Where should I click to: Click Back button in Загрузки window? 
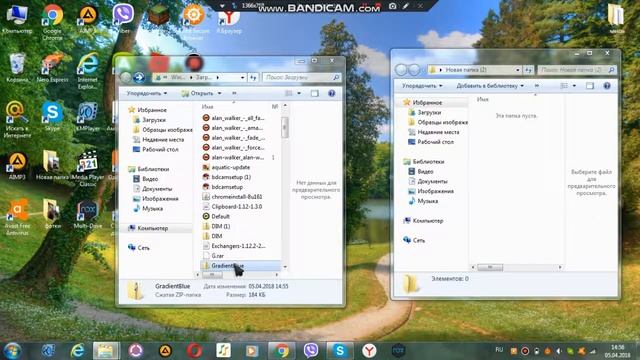tap(126, 77)
